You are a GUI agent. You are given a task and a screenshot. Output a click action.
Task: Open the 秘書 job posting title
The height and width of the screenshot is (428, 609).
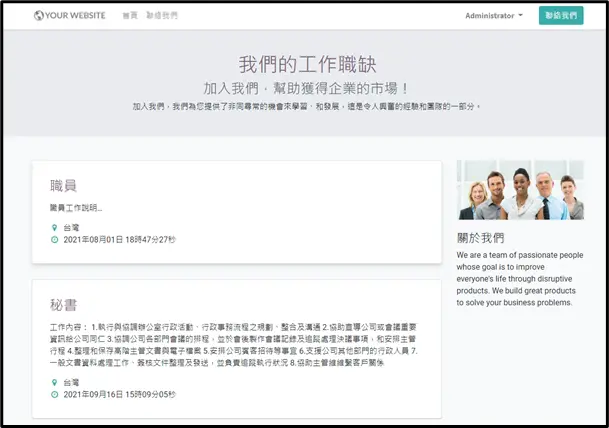(x=63, y=305)
